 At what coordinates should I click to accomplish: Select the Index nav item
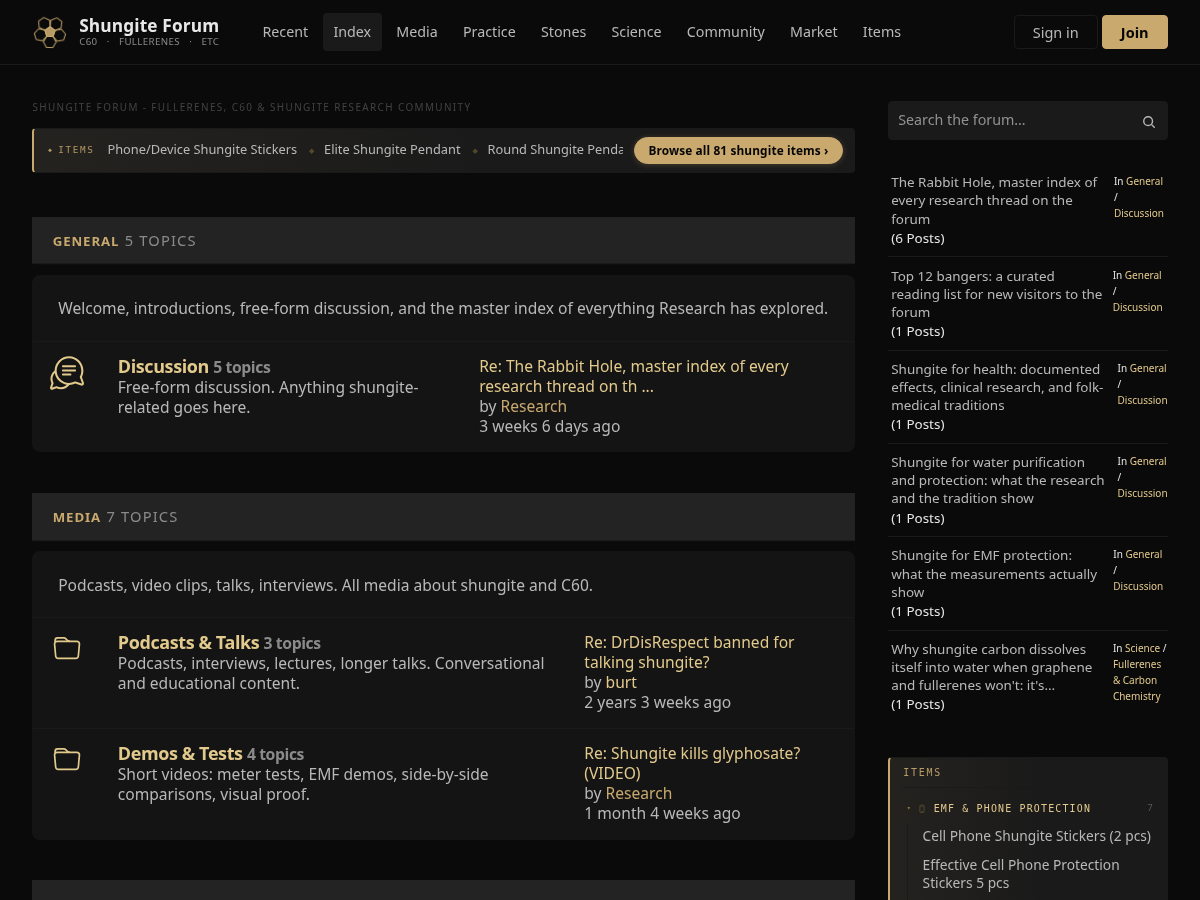(352, 32)
